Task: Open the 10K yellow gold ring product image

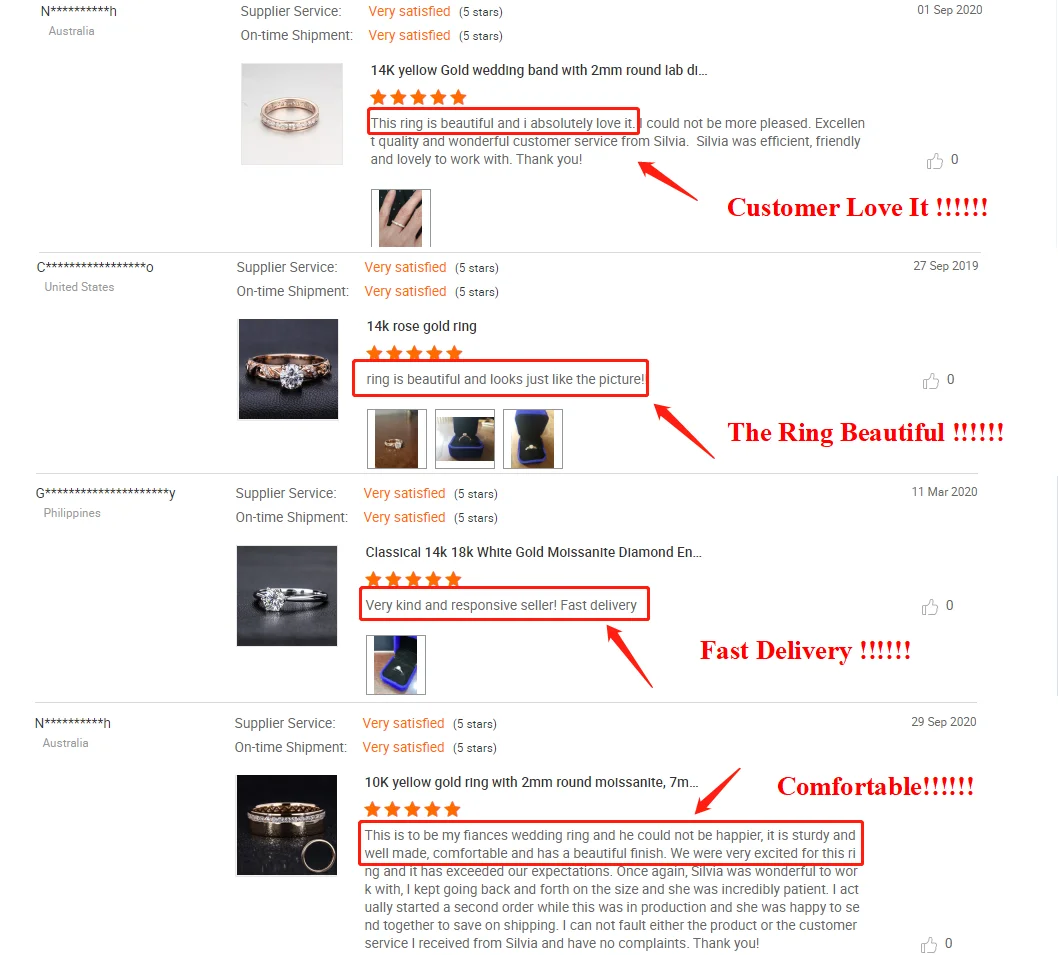Action: [287, 825]
